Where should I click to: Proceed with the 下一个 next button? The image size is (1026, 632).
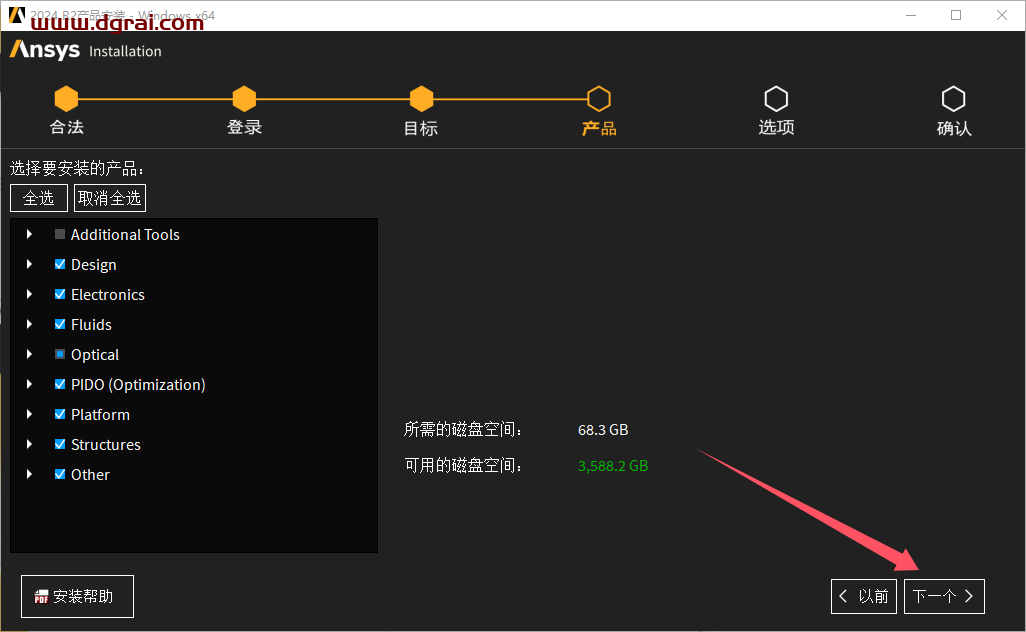[x=944, y=596]
